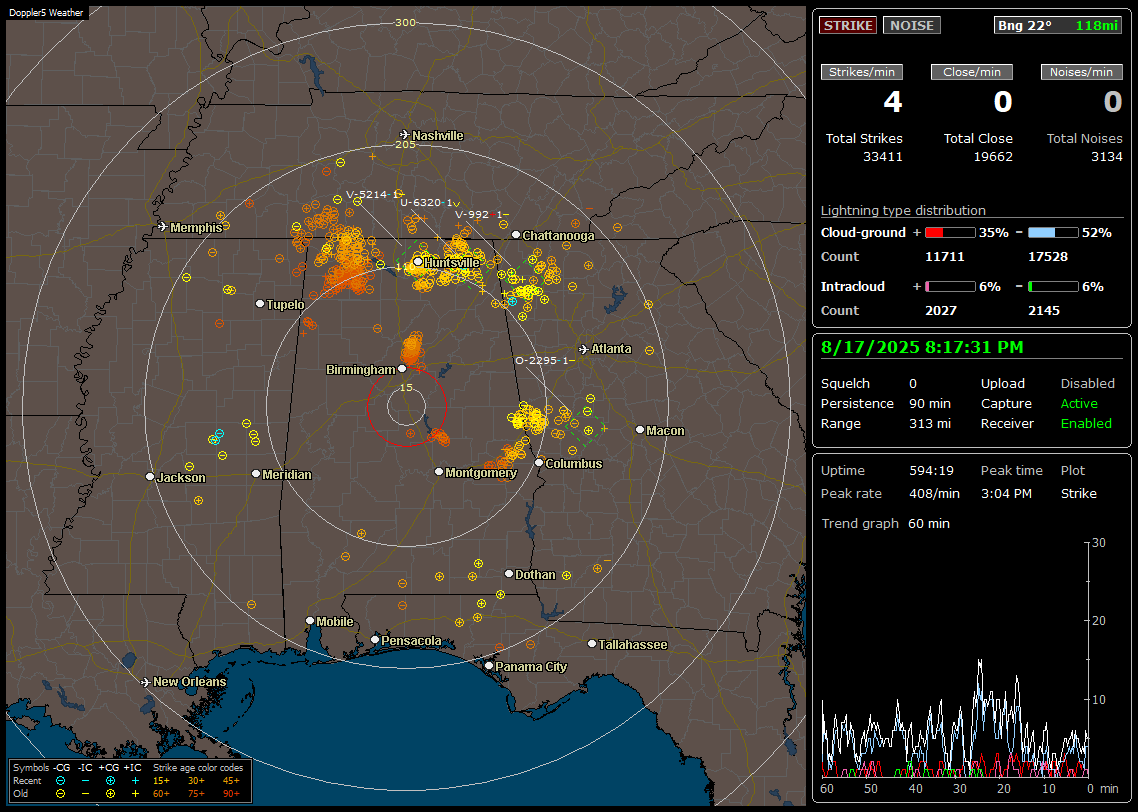Click the 205 range ring label

[405, 144]
